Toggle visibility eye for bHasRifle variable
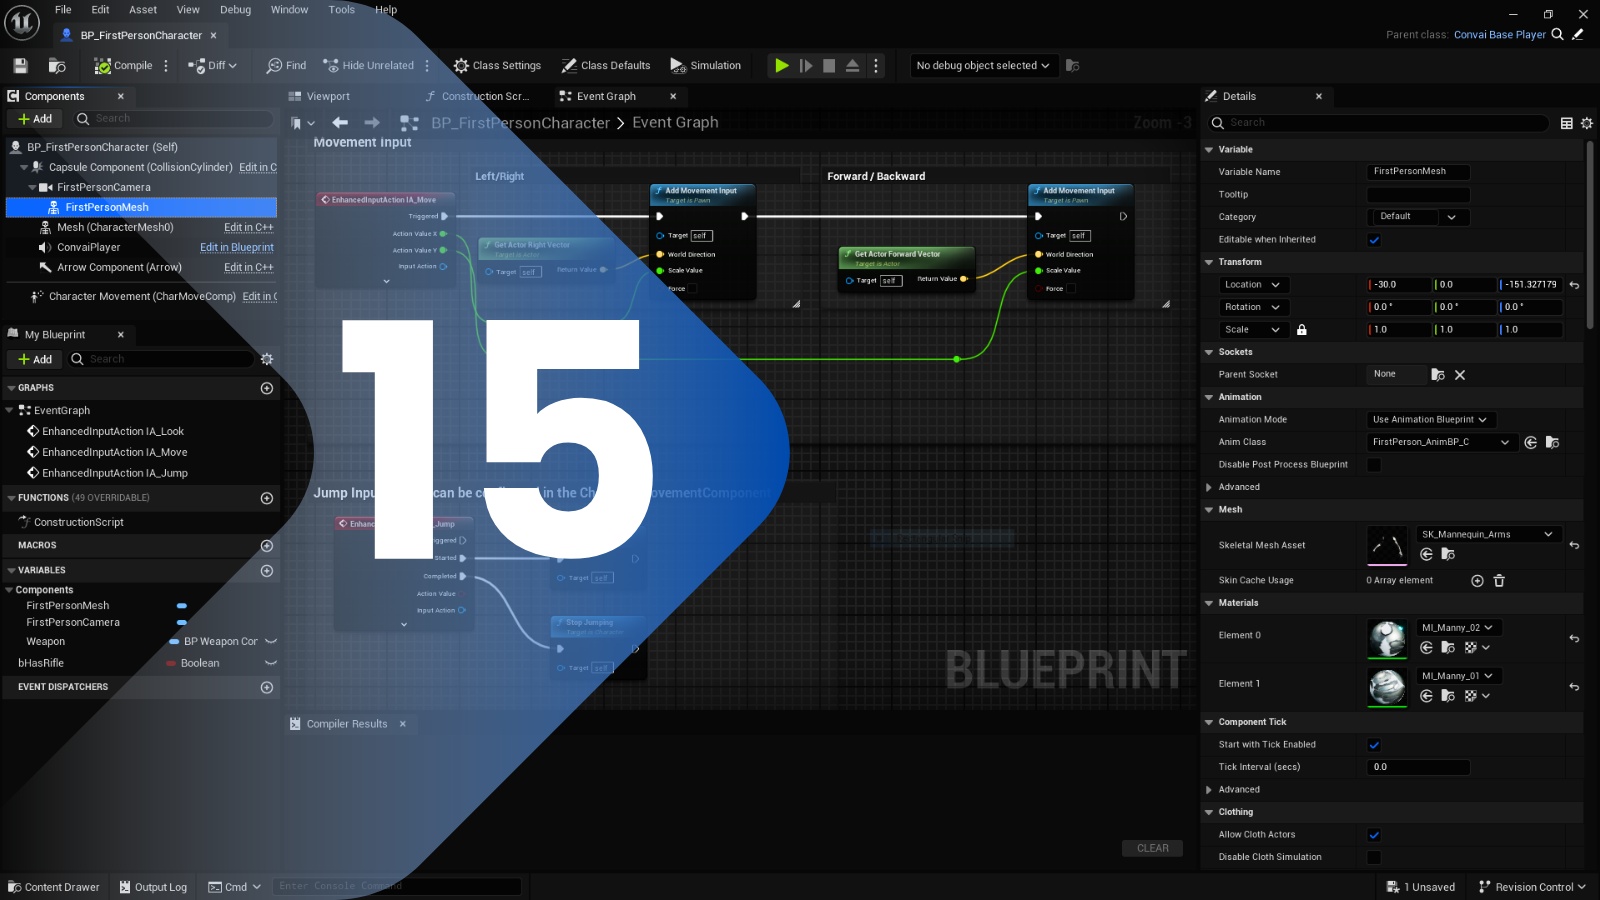The width and height of the screenshot is (1600, 900). (271, 664)
